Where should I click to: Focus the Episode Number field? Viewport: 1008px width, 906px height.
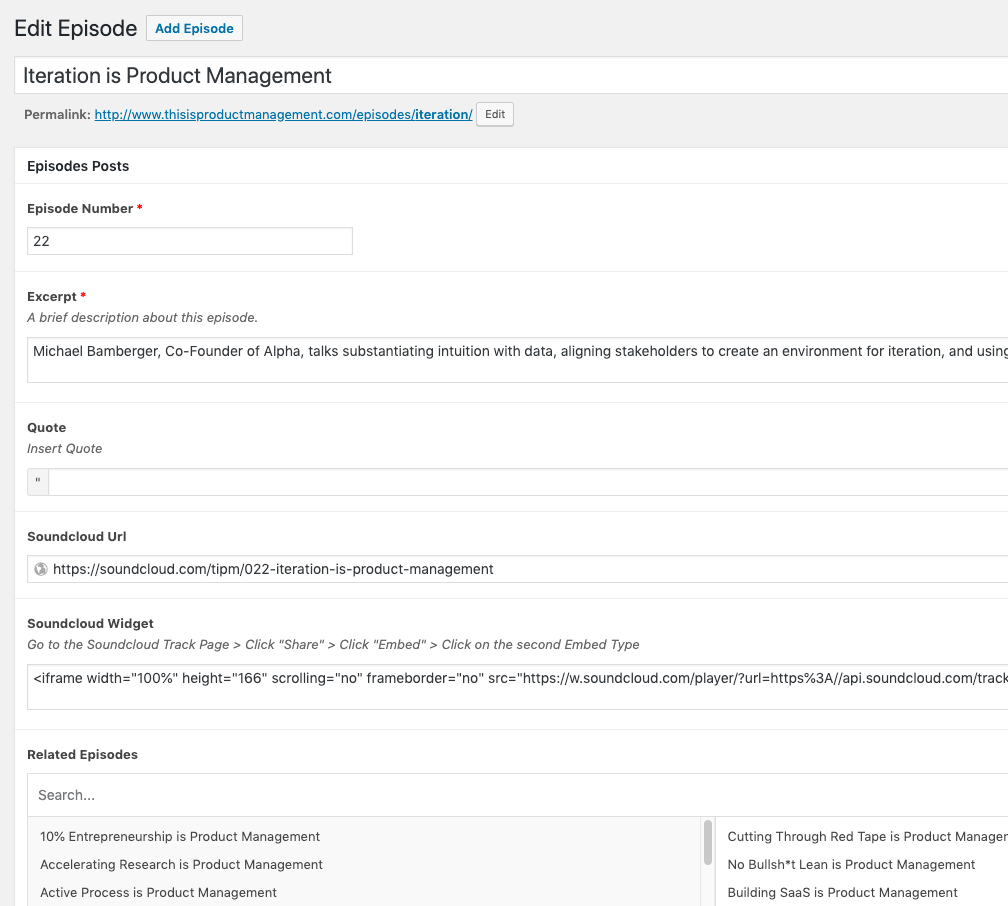tap(190, 241)
